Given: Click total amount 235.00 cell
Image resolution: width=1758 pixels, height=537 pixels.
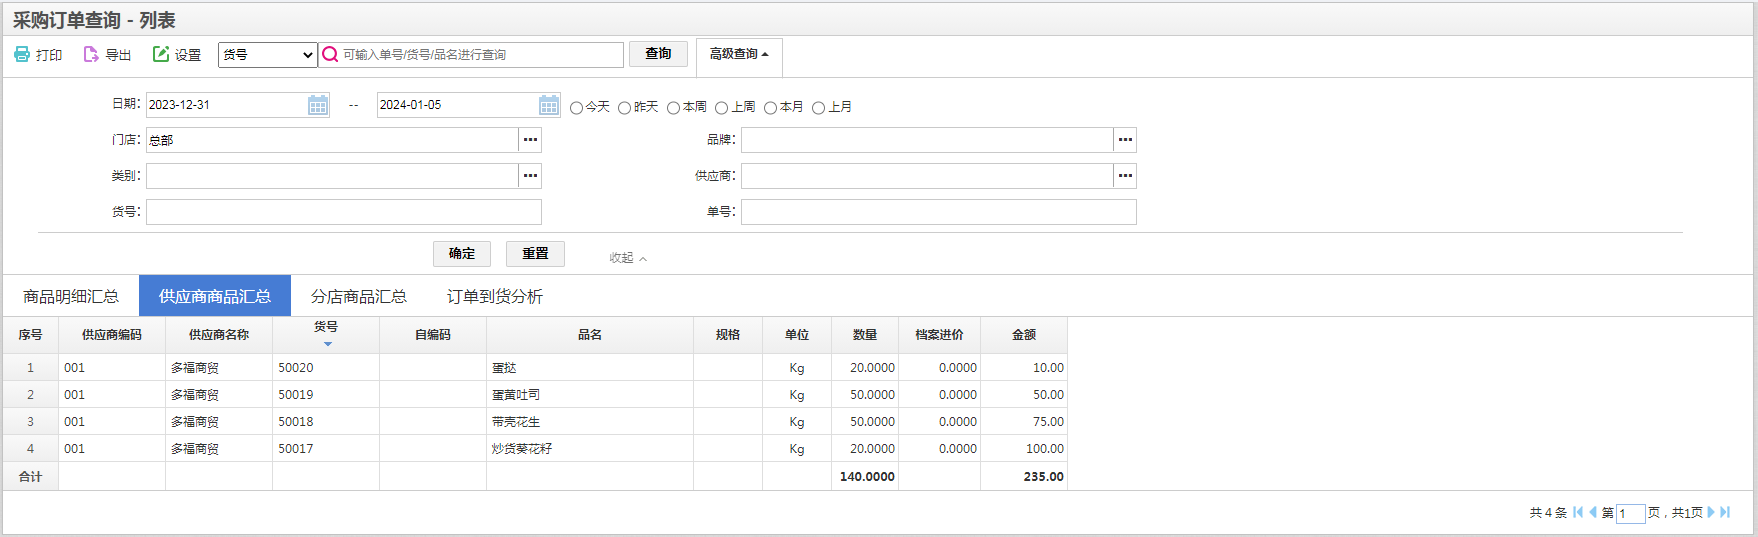Looking at the screenshot, I should coord(1024,477).
